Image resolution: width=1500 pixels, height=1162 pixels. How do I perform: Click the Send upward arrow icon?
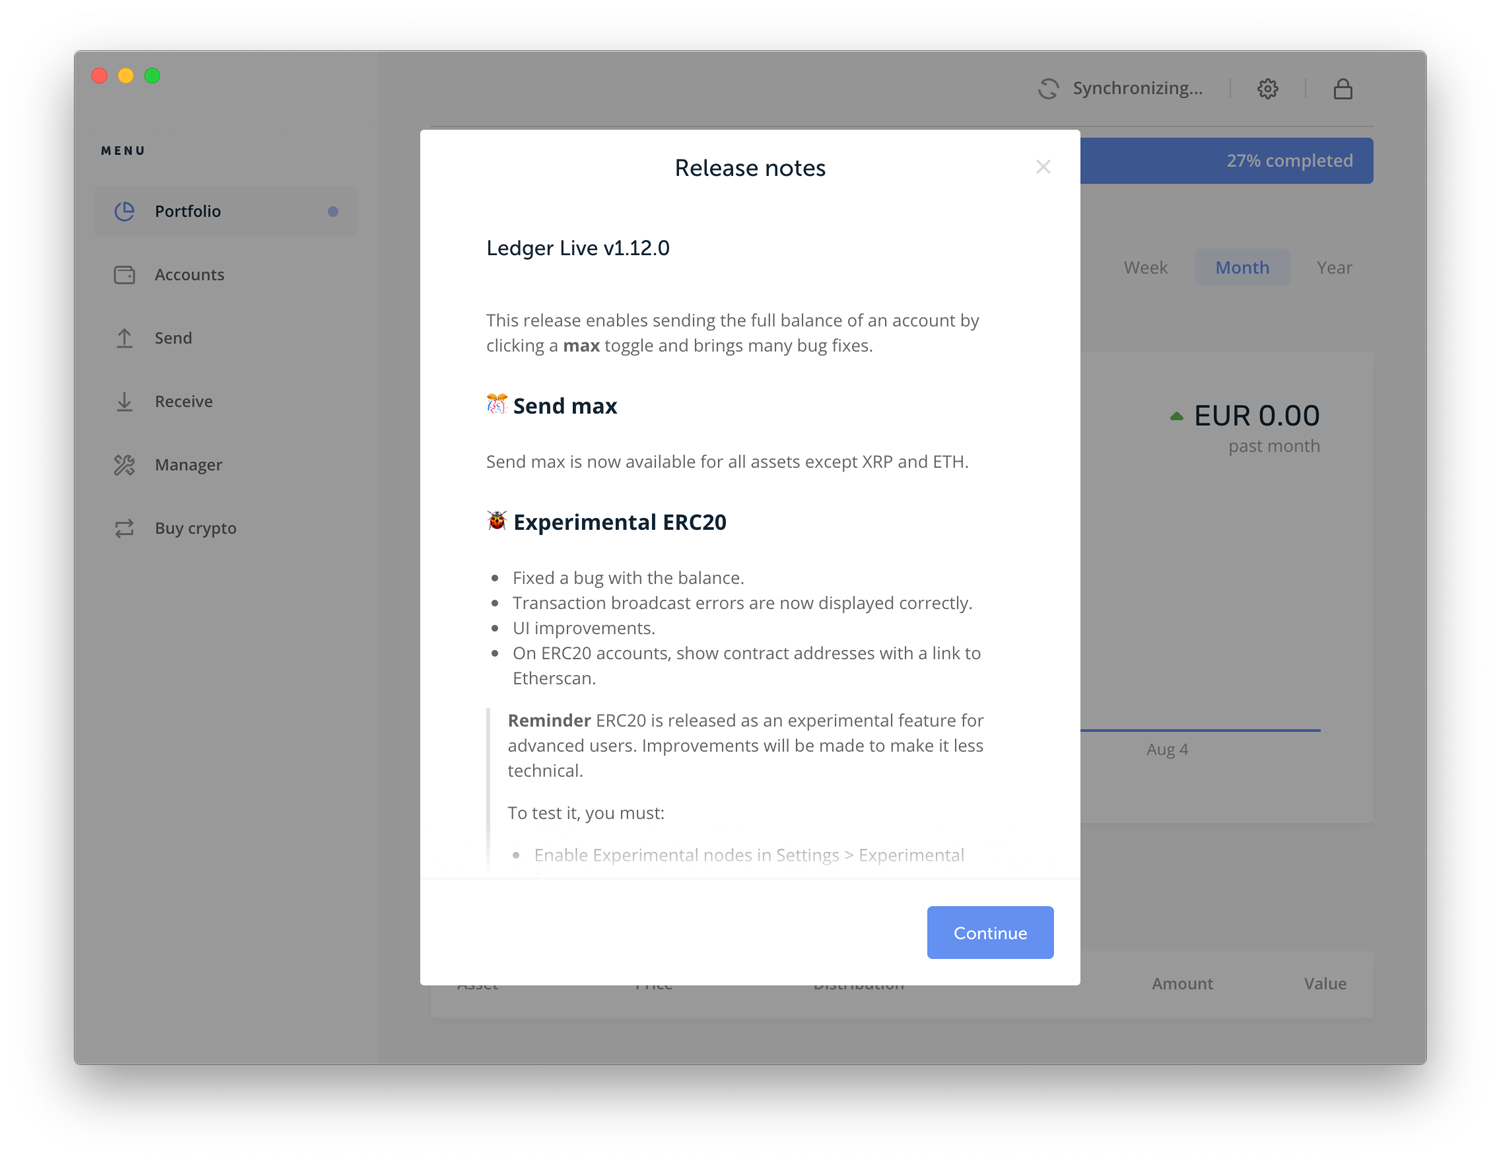click(x=124, y=338)
